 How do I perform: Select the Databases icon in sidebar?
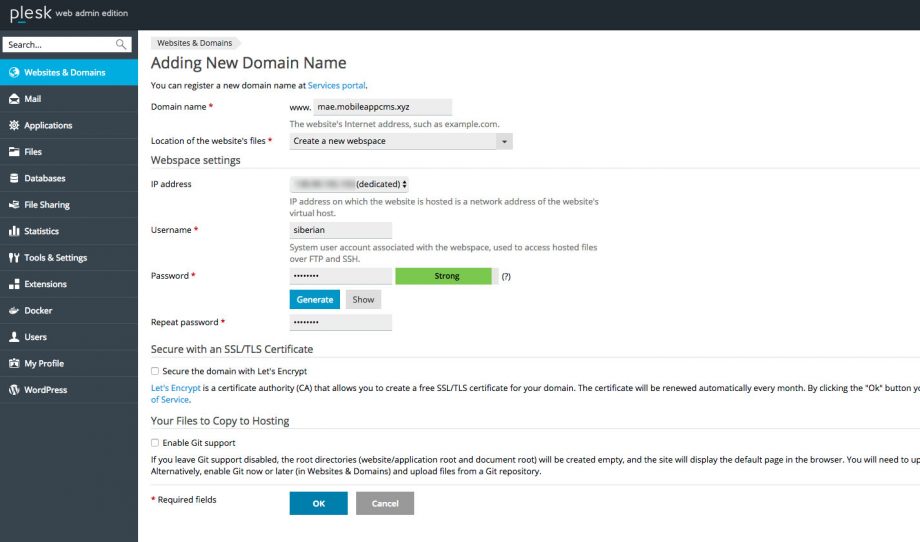coord(14,178)
